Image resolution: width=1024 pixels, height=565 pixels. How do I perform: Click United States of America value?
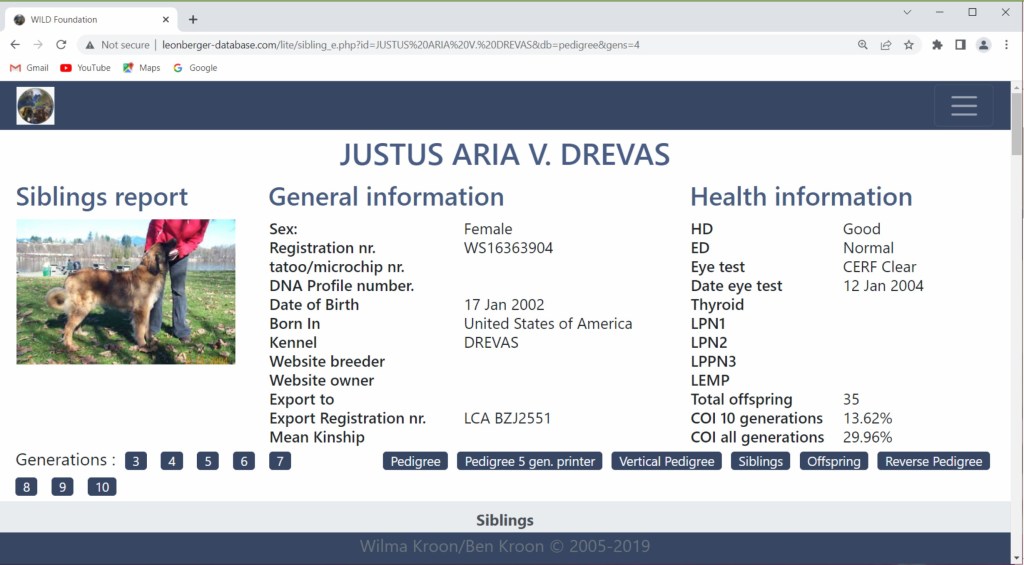(x=548, y=324)
